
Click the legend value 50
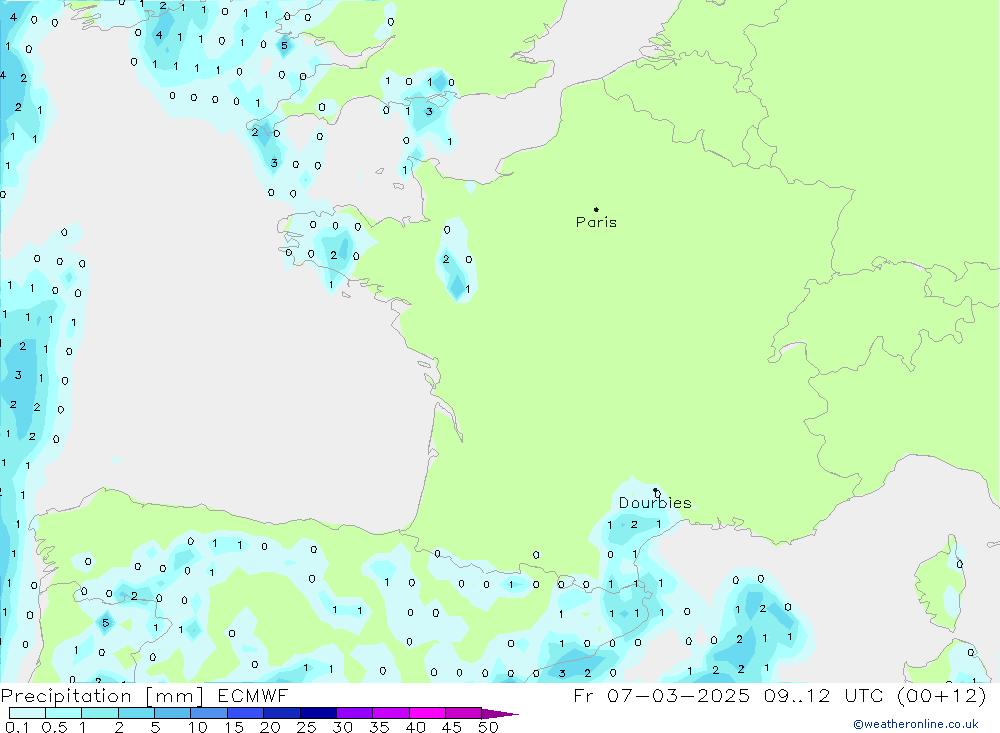[x=488, y=727]
